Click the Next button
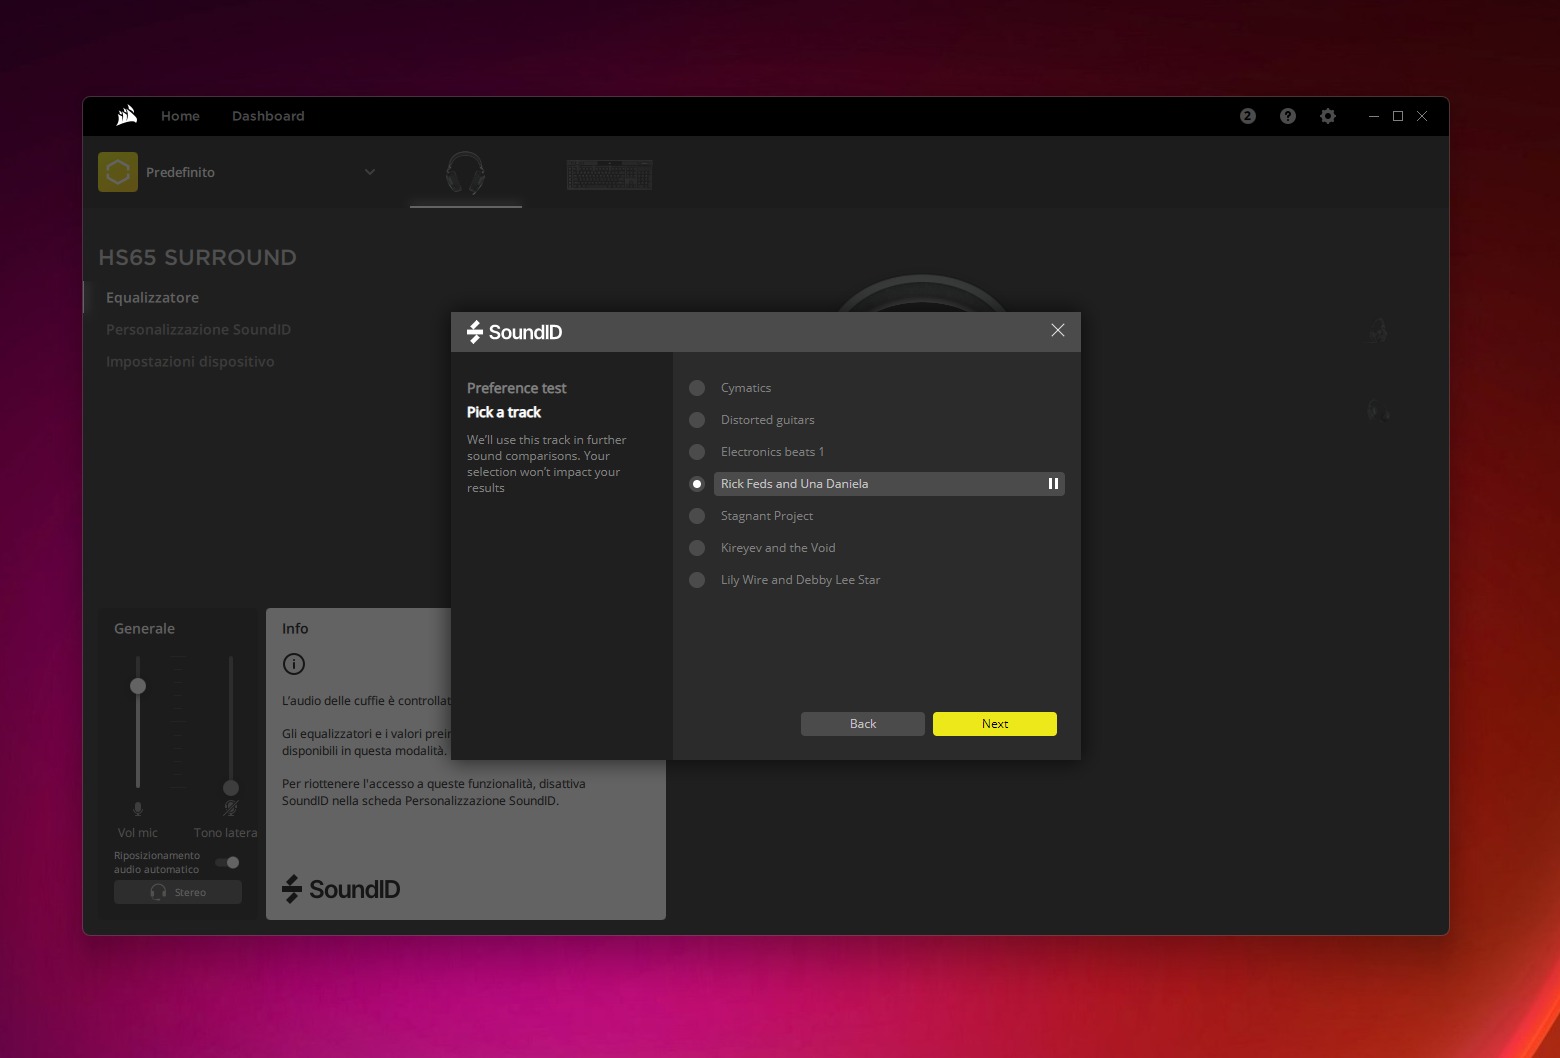 [x=995, y=724]
